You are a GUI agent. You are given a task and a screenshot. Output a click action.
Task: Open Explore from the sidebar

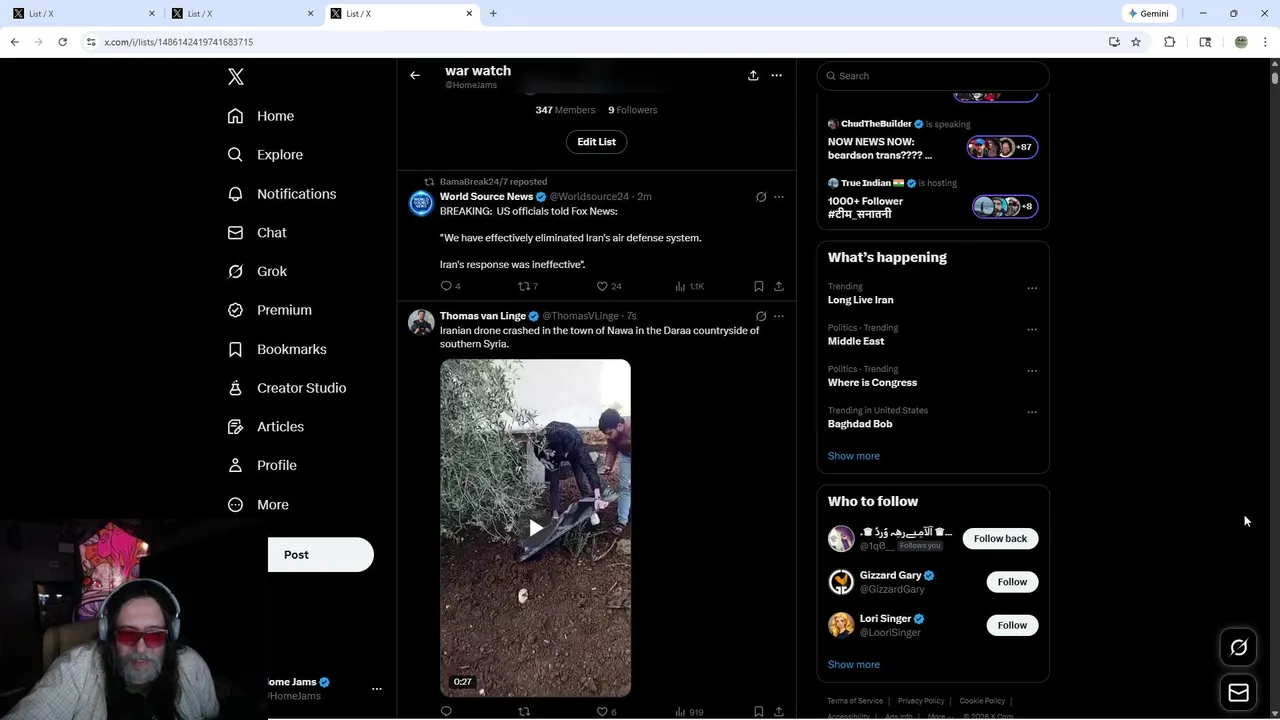pyautogui.click(x=265, y=155)
